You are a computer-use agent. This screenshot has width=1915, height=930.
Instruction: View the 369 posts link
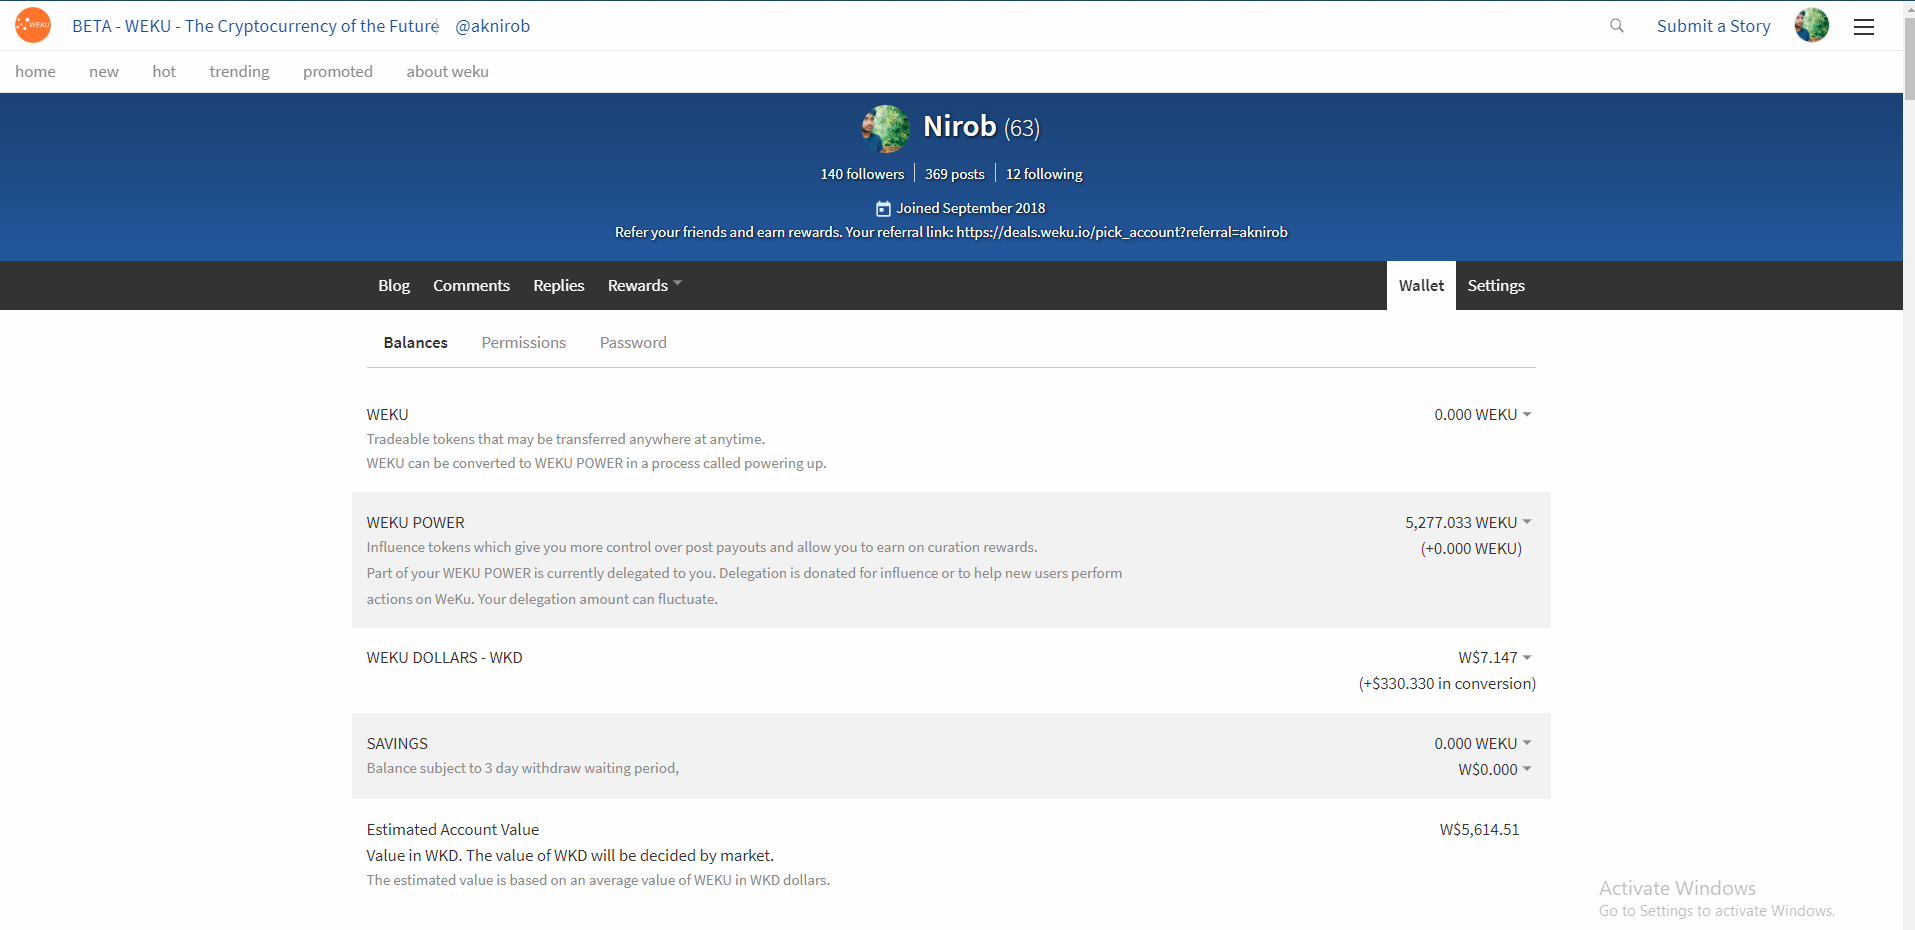(954, 174)
